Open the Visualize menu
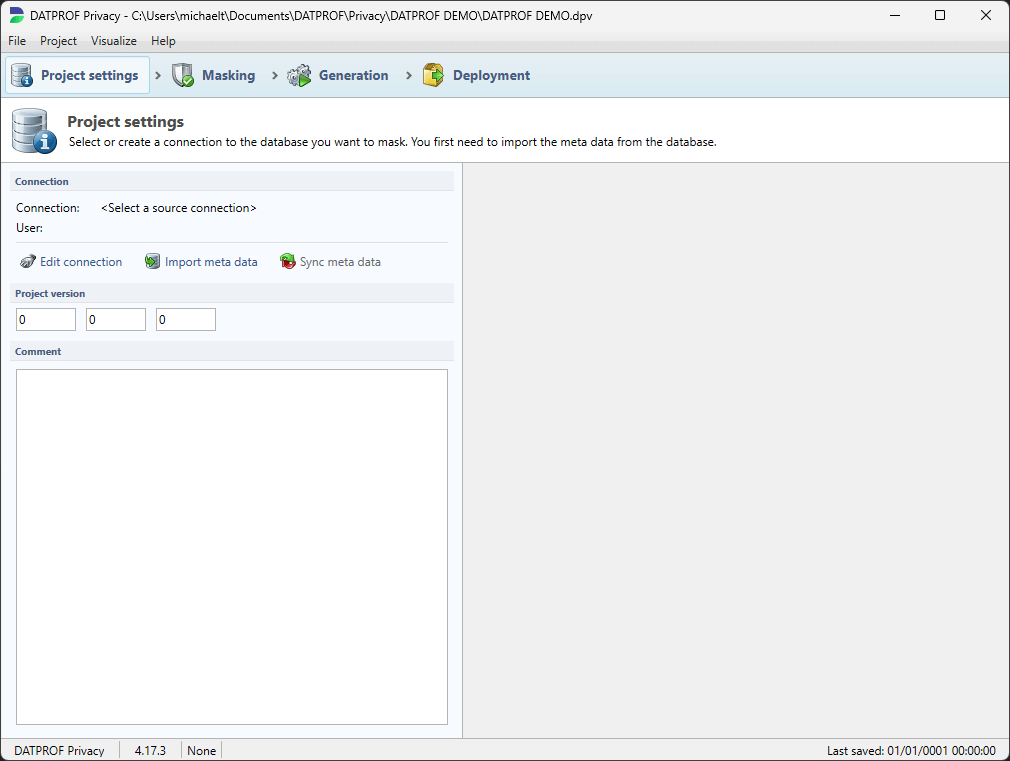Image resolution: width=1010 pixels, height=761 pixels. point(113,41)
